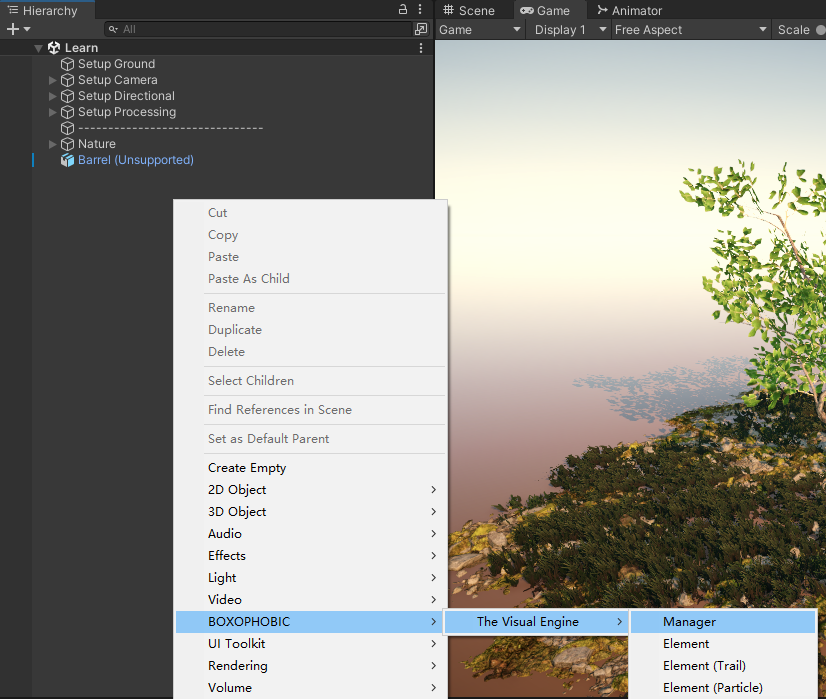The image size is (826, 699).
Task: Click the Unity scene icon beside Learn
Action: [x=54, y=48]
